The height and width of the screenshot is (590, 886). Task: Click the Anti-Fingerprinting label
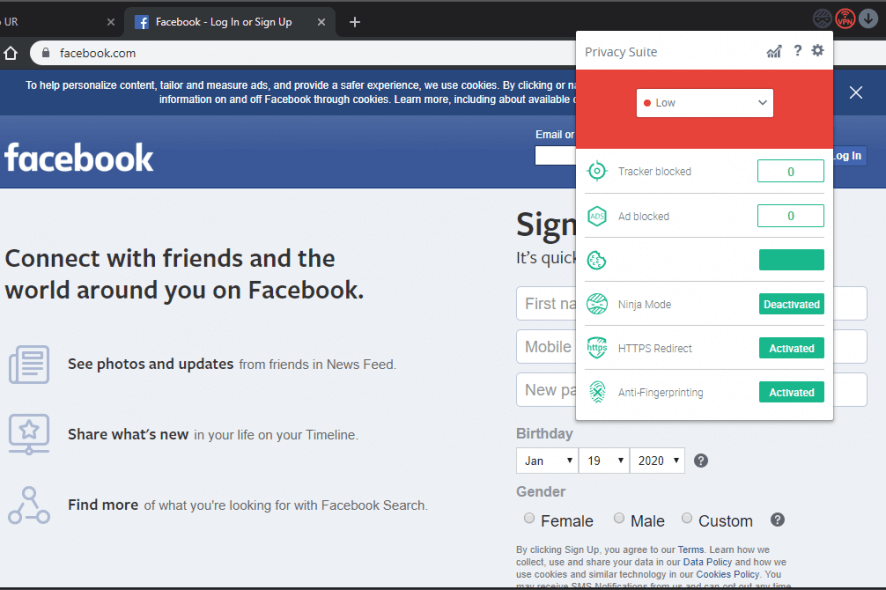(661, 393)
